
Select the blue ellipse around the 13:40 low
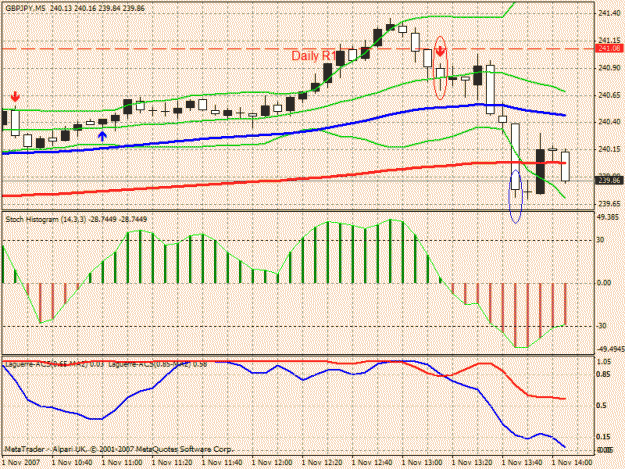click(x=515, y=196)
